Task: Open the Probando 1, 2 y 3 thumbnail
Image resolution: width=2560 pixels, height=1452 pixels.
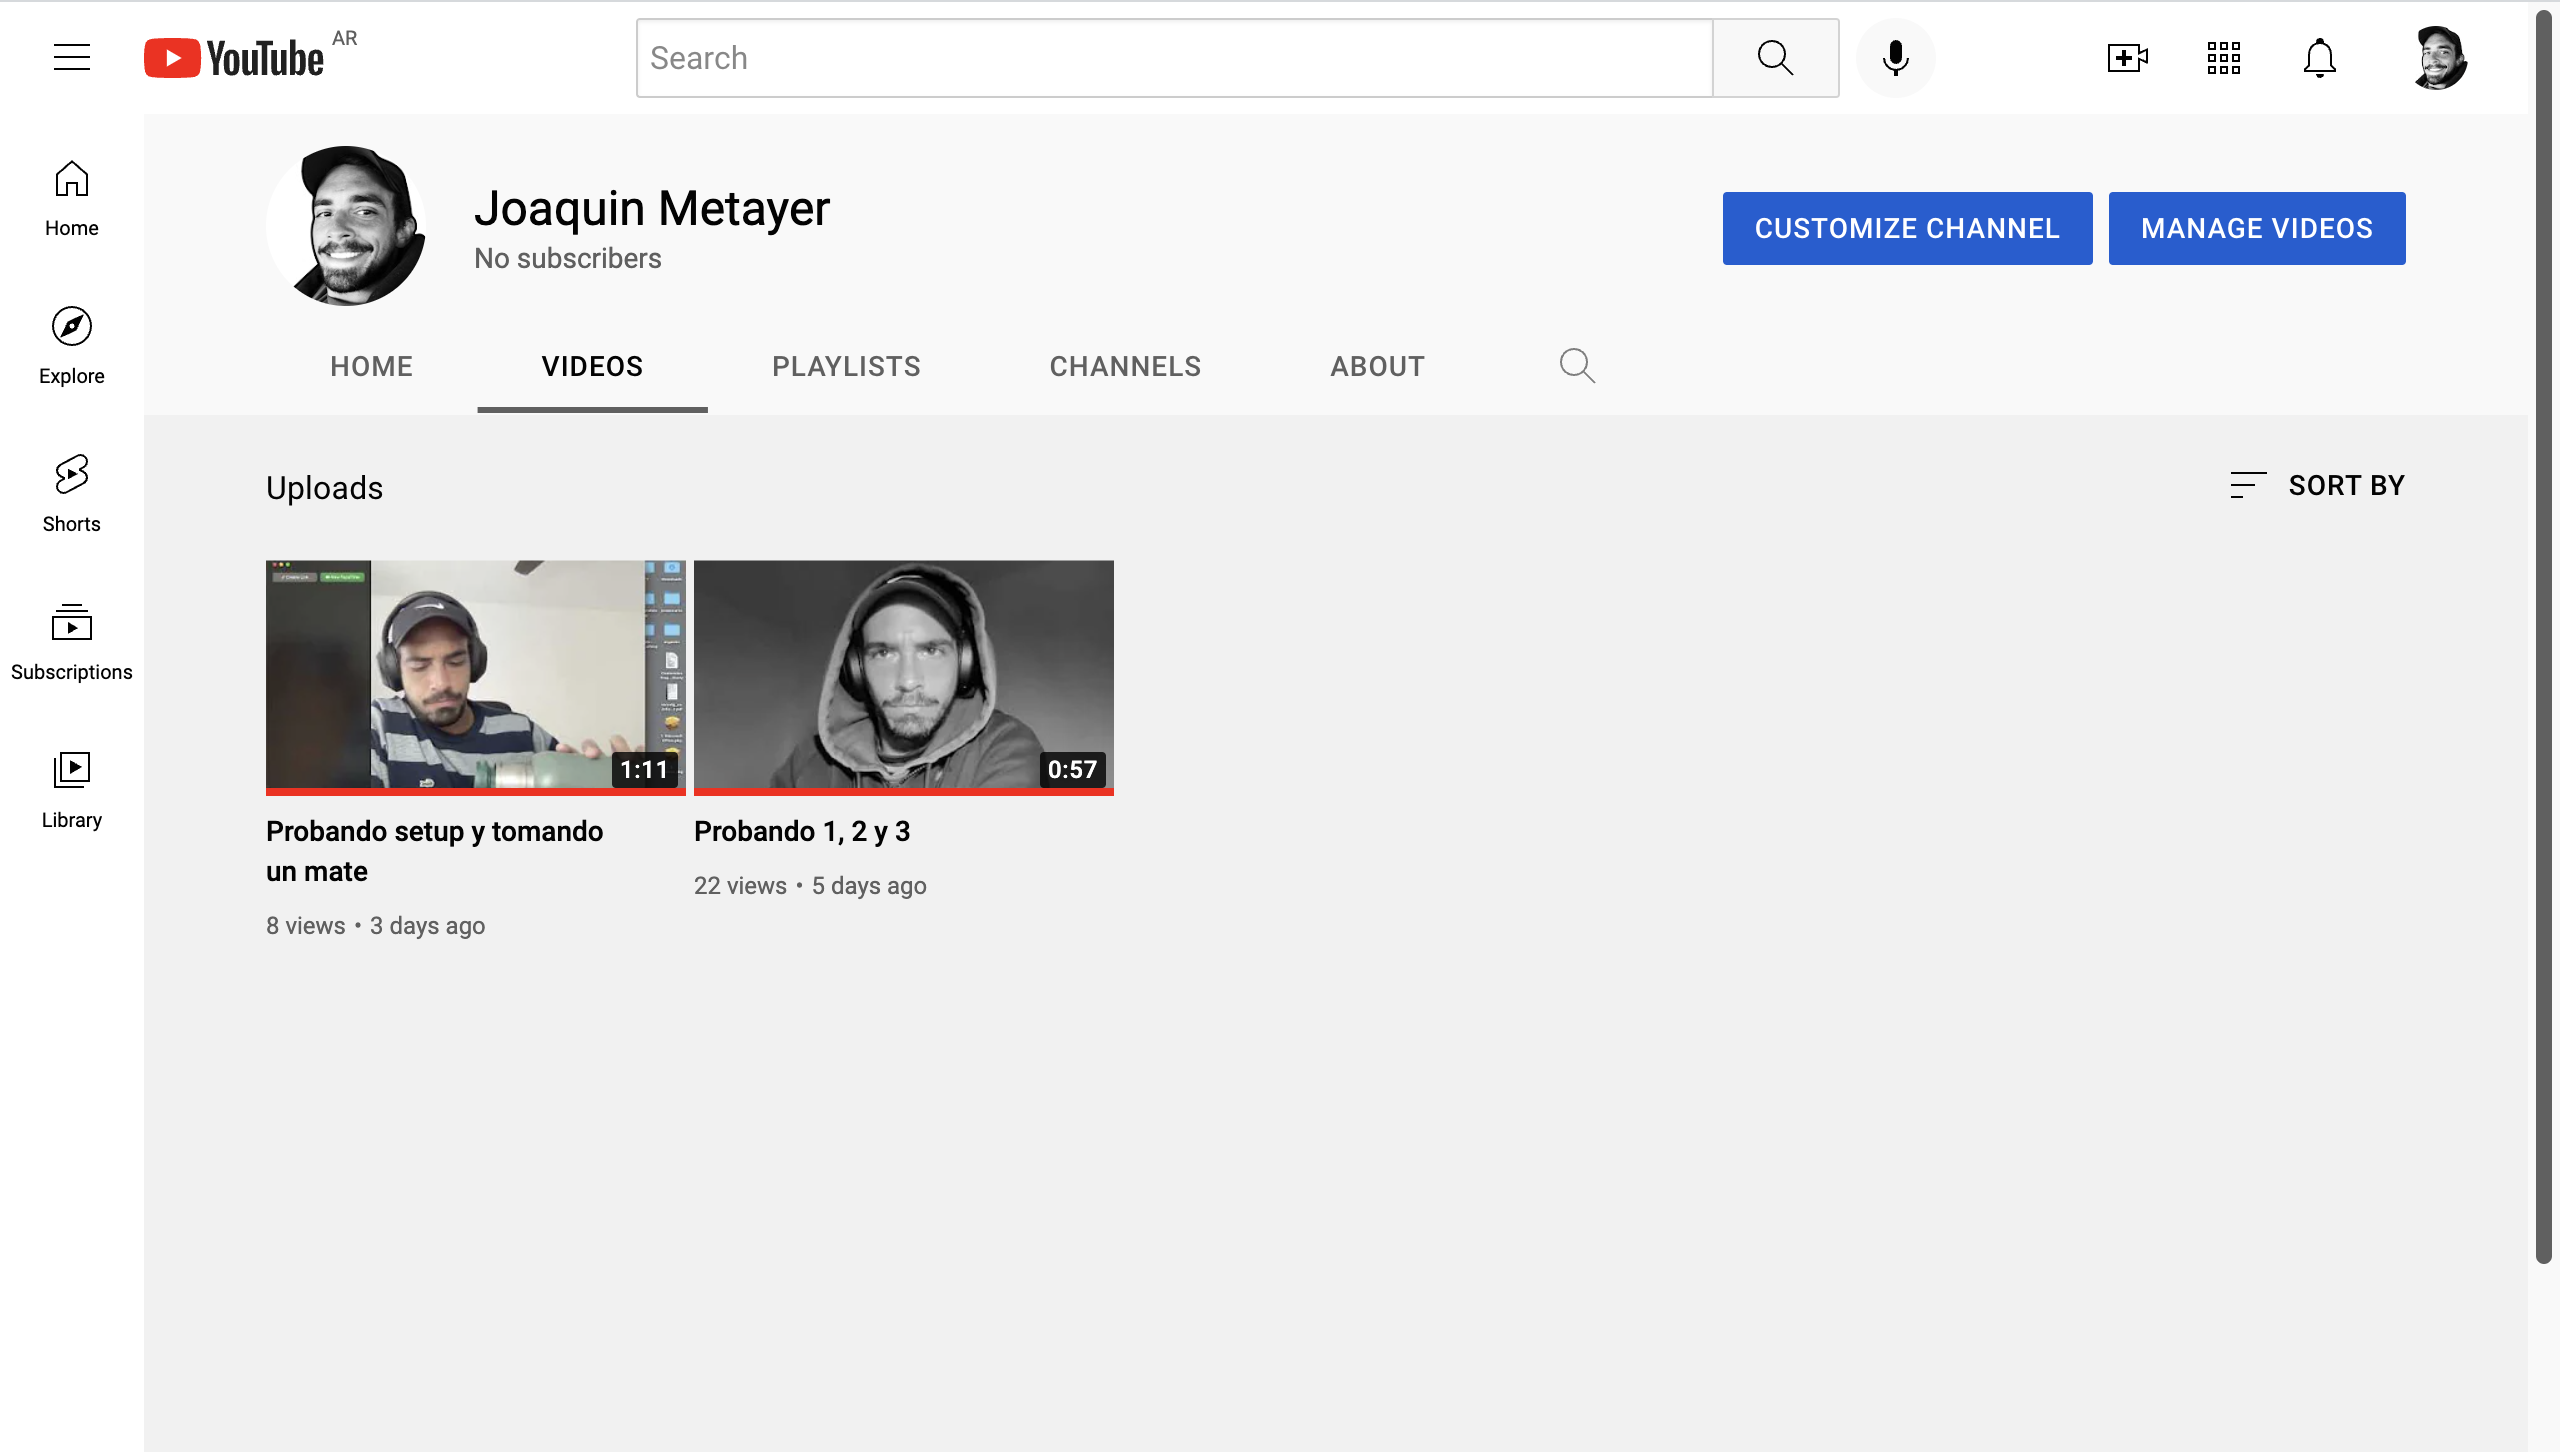Action: [903, 676]
